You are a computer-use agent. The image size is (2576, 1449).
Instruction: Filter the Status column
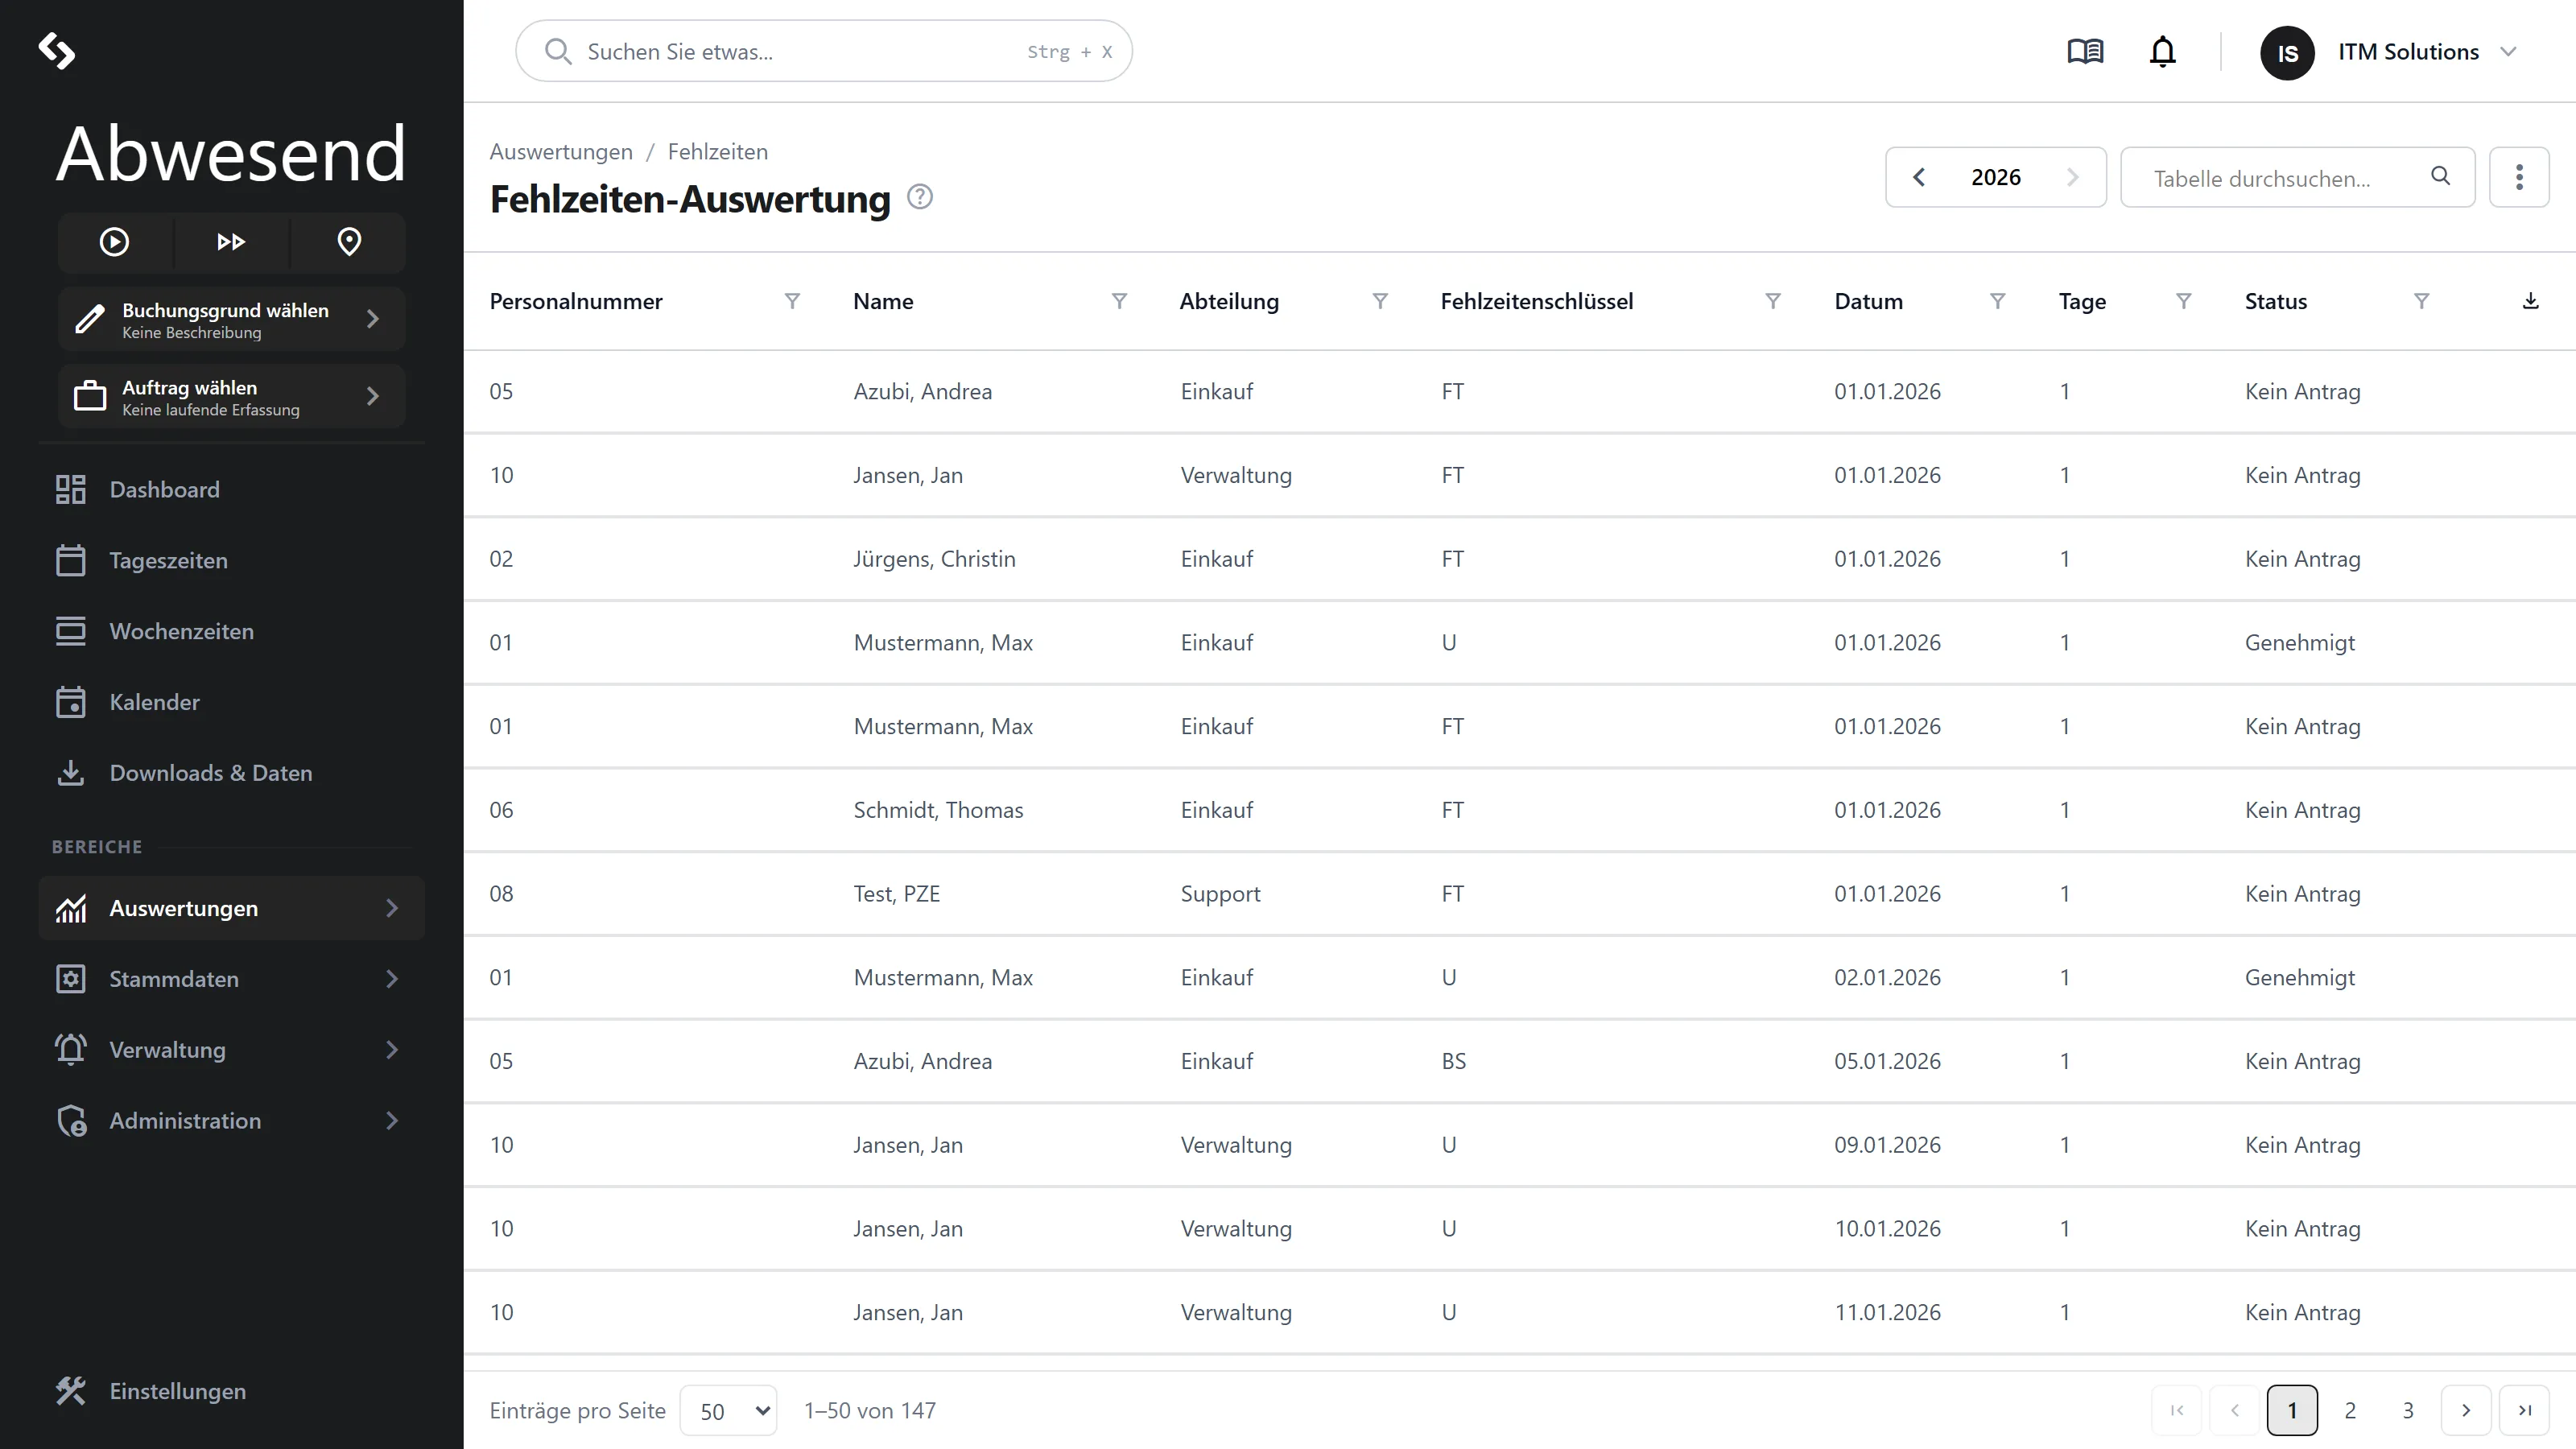(2421, 301)
